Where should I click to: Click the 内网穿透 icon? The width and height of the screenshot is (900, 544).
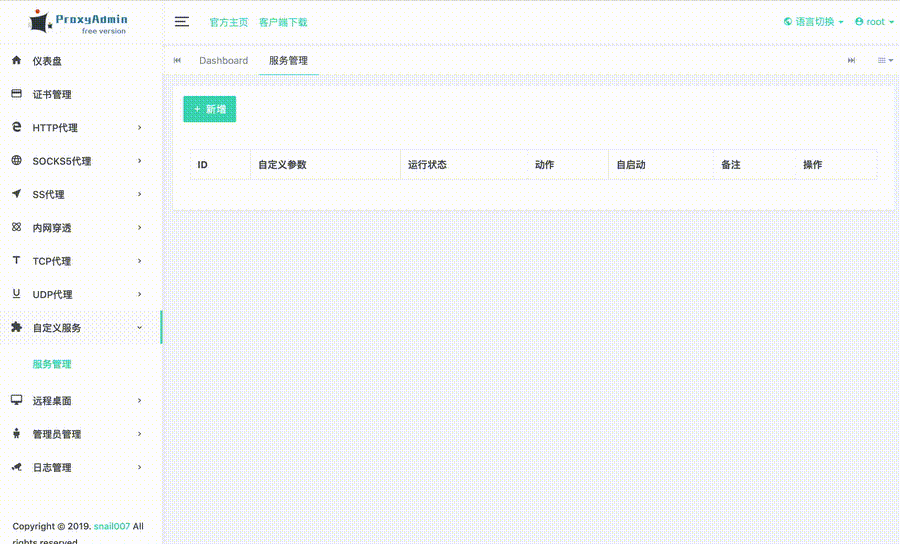click(x=17, y=227)
